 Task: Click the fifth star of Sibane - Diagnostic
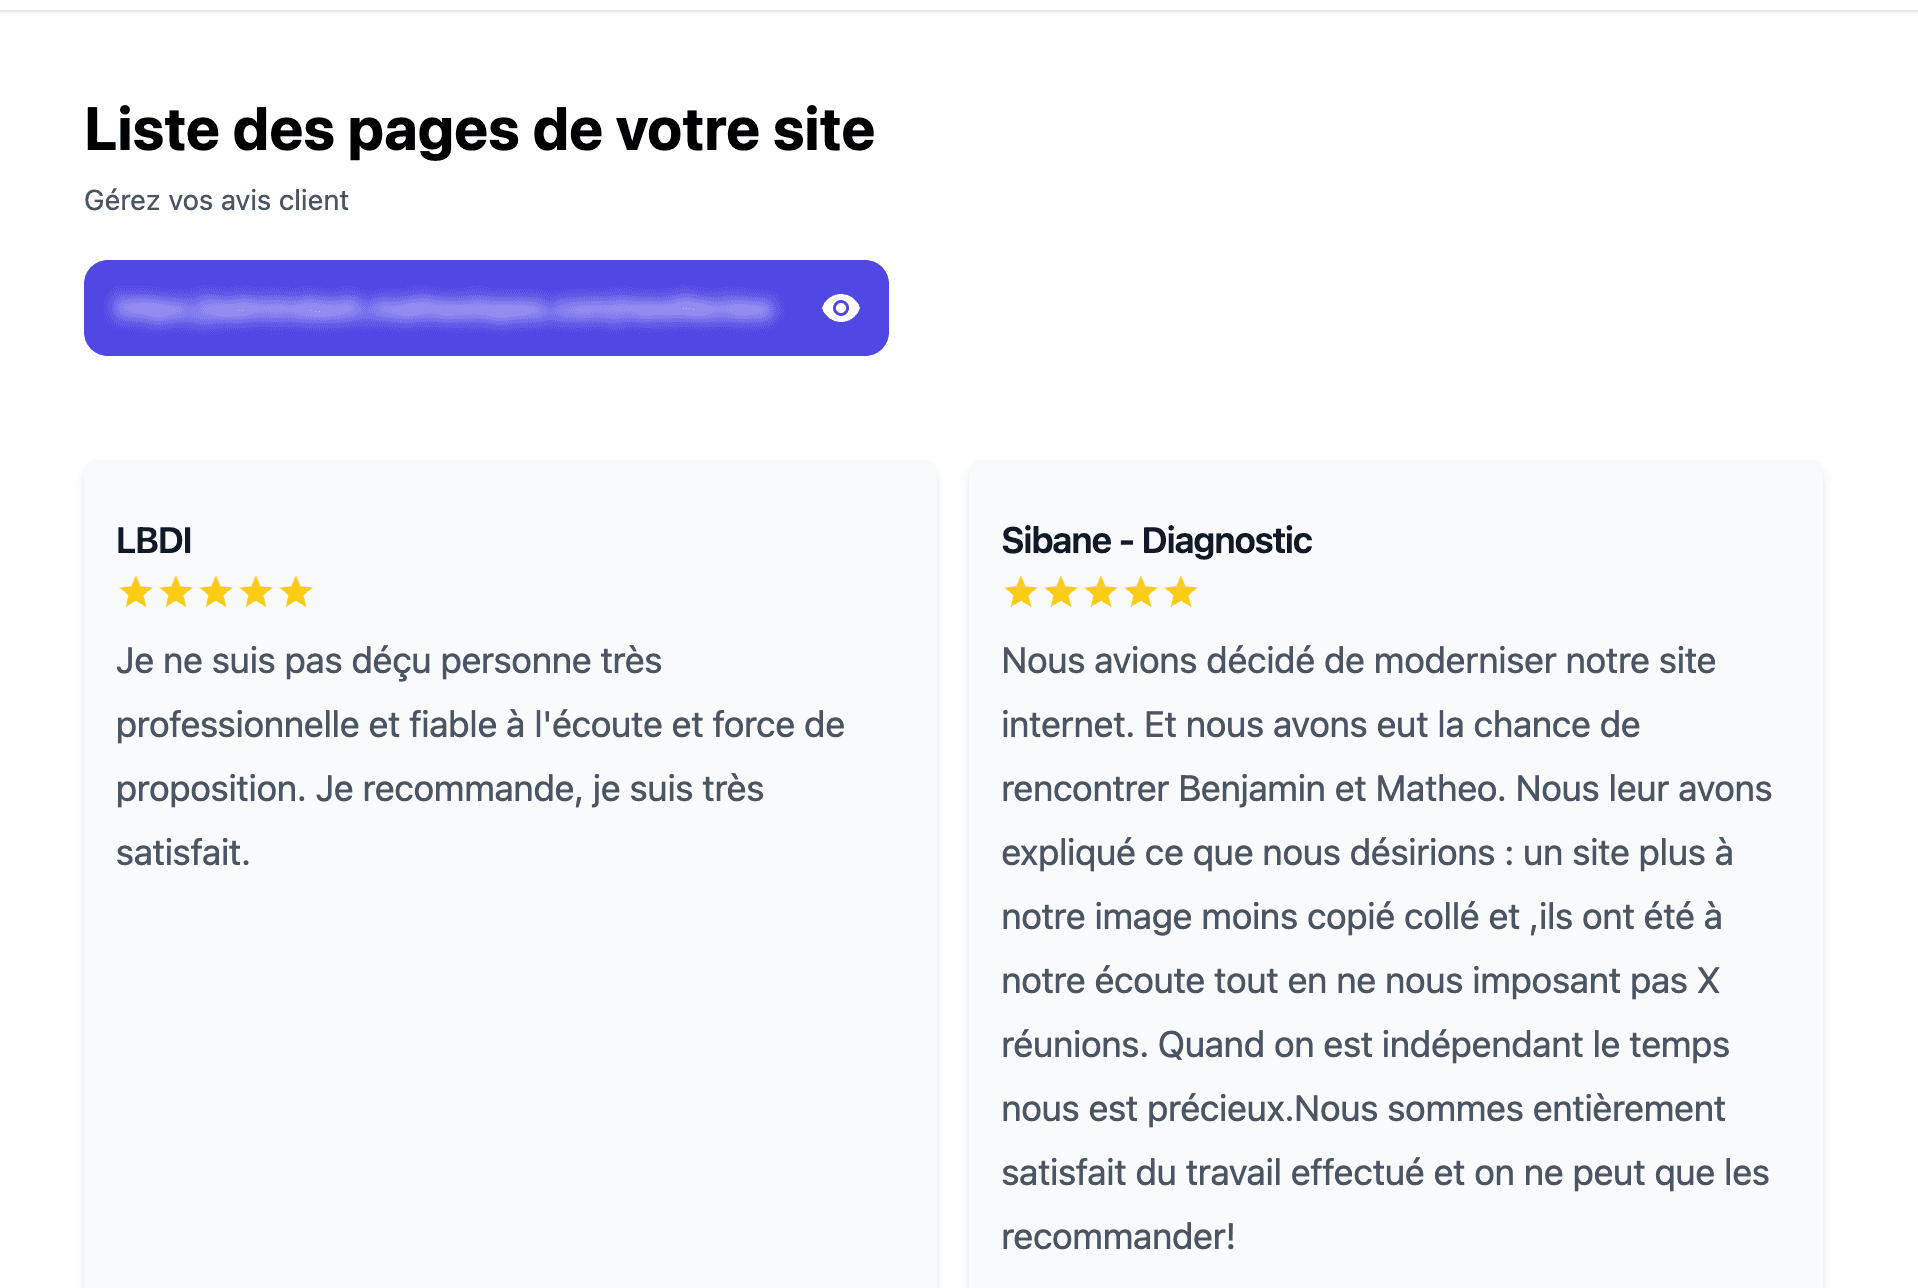1181,592
